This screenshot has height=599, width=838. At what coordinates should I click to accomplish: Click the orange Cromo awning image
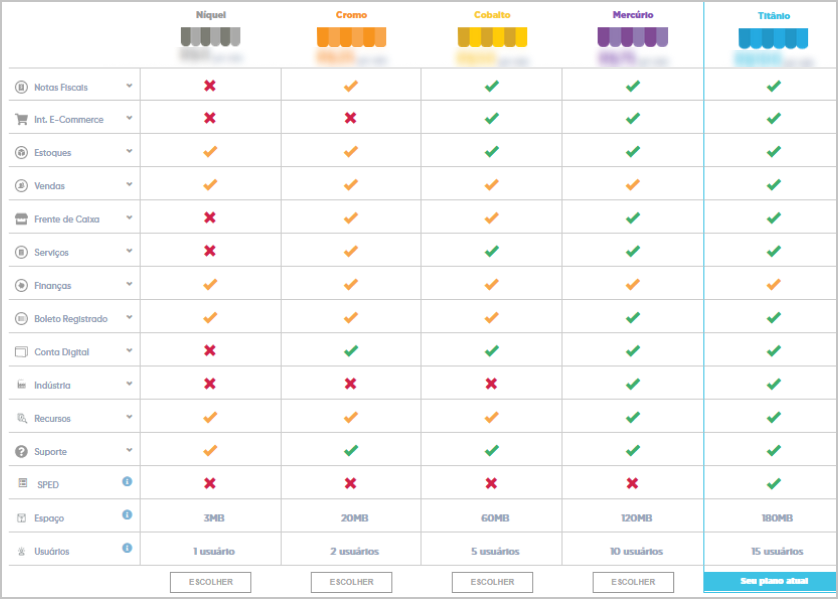pos(351,37)
